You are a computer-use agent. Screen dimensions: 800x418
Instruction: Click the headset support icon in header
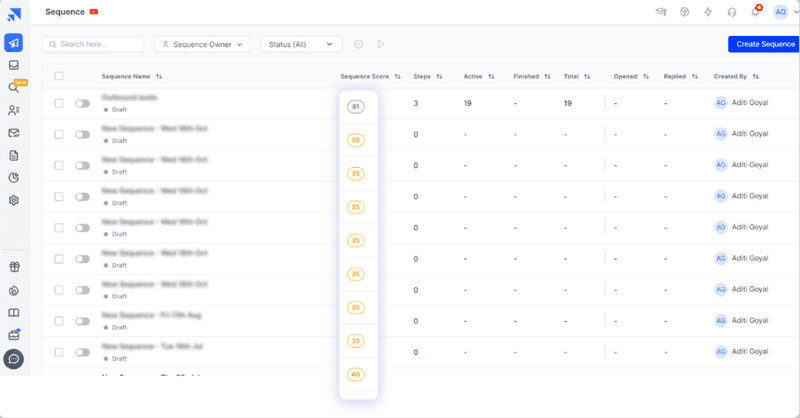coord(732,12)
